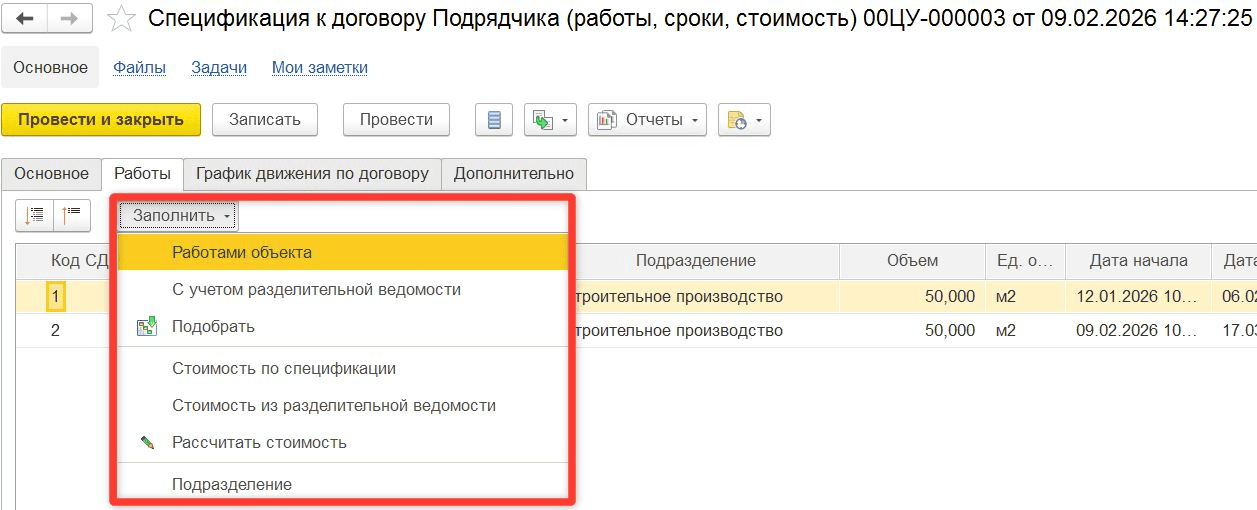This screenshot has height=510, width=1257.
Task: Click the Подобрать icon in menu
Action: pyautogui.click(x=147, y=326)
